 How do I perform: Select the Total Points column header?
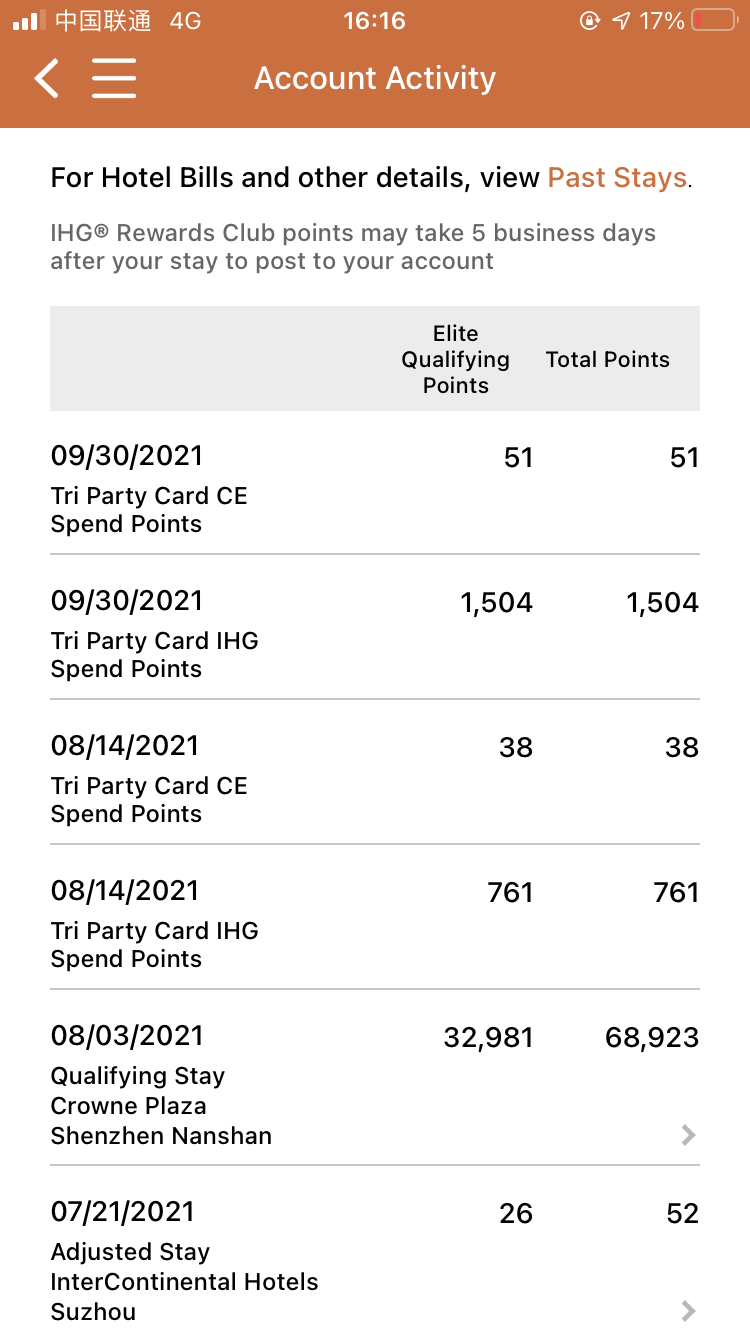[608, 359]
